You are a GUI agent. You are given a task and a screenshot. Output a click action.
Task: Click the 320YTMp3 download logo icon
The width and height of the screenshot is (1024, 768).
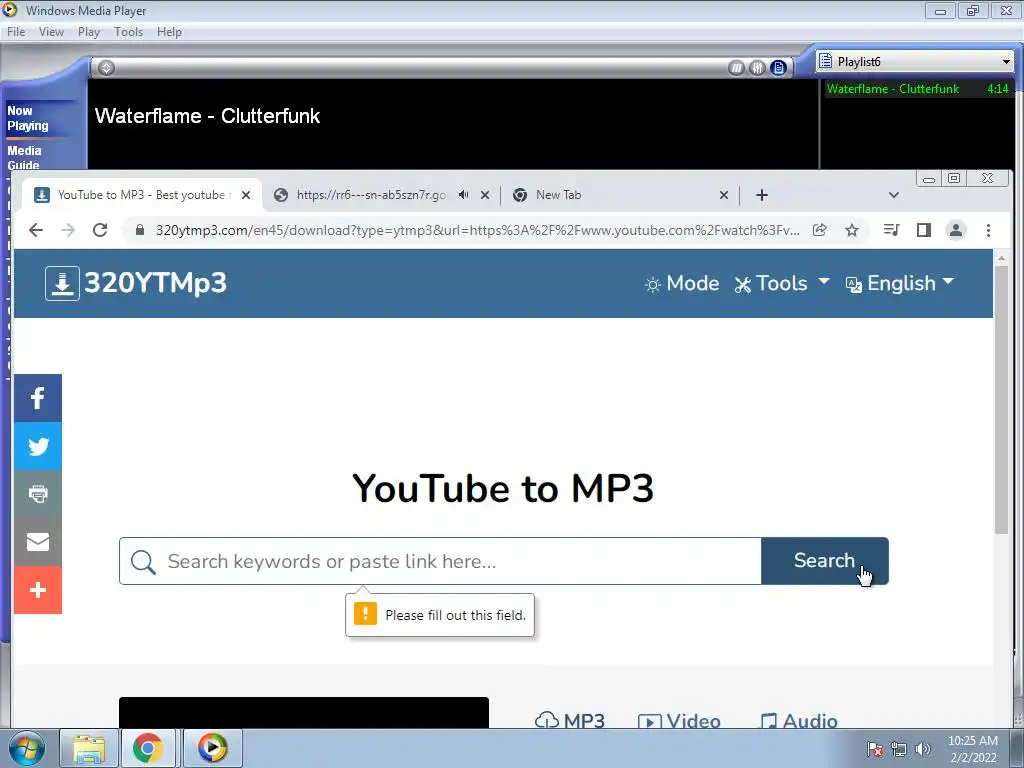[x=62, y=283]
